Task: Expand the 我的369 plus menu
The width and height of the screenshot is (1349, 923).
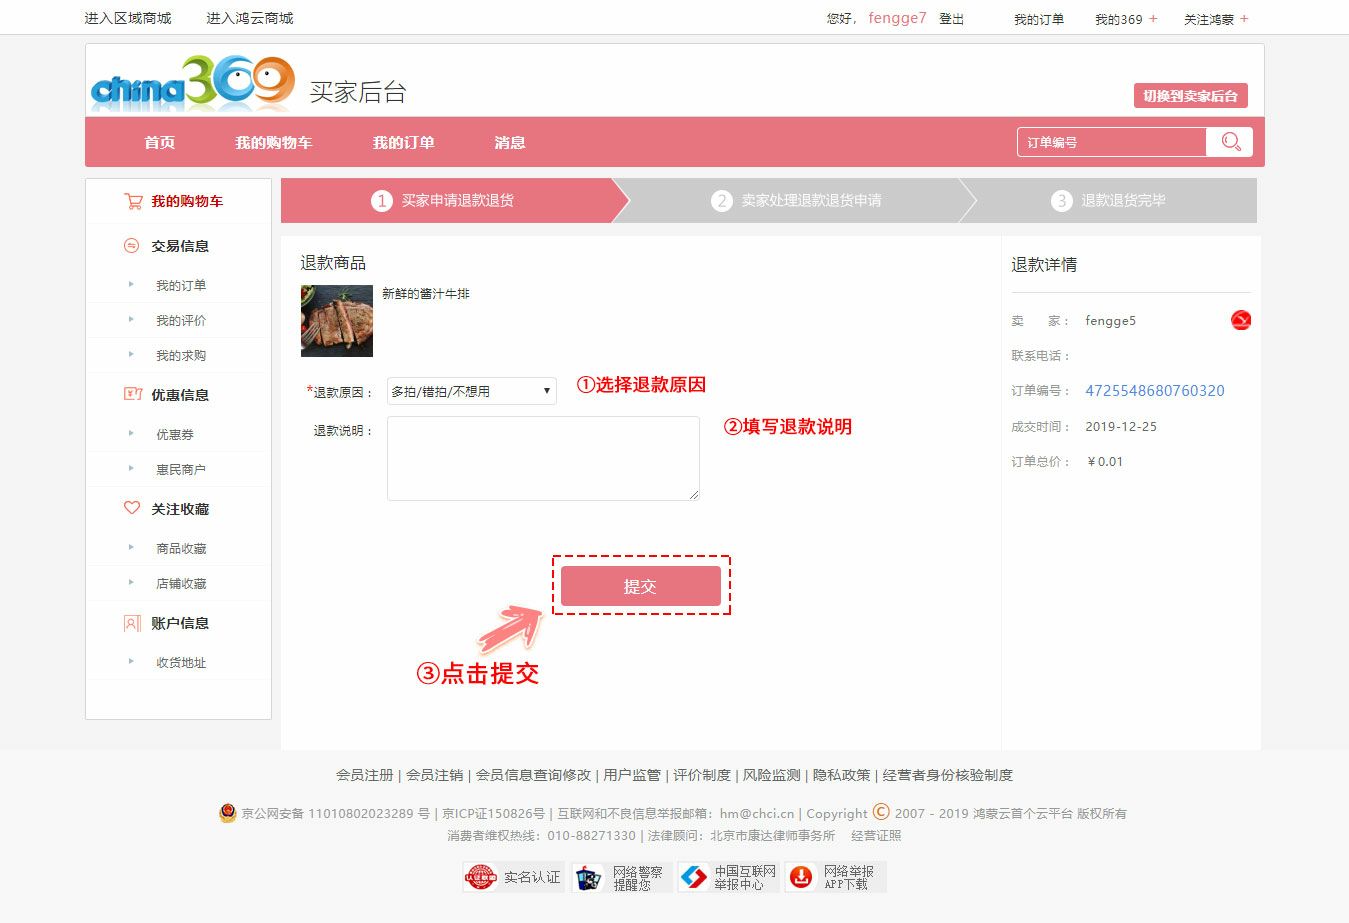Action: coord(1153,19)
